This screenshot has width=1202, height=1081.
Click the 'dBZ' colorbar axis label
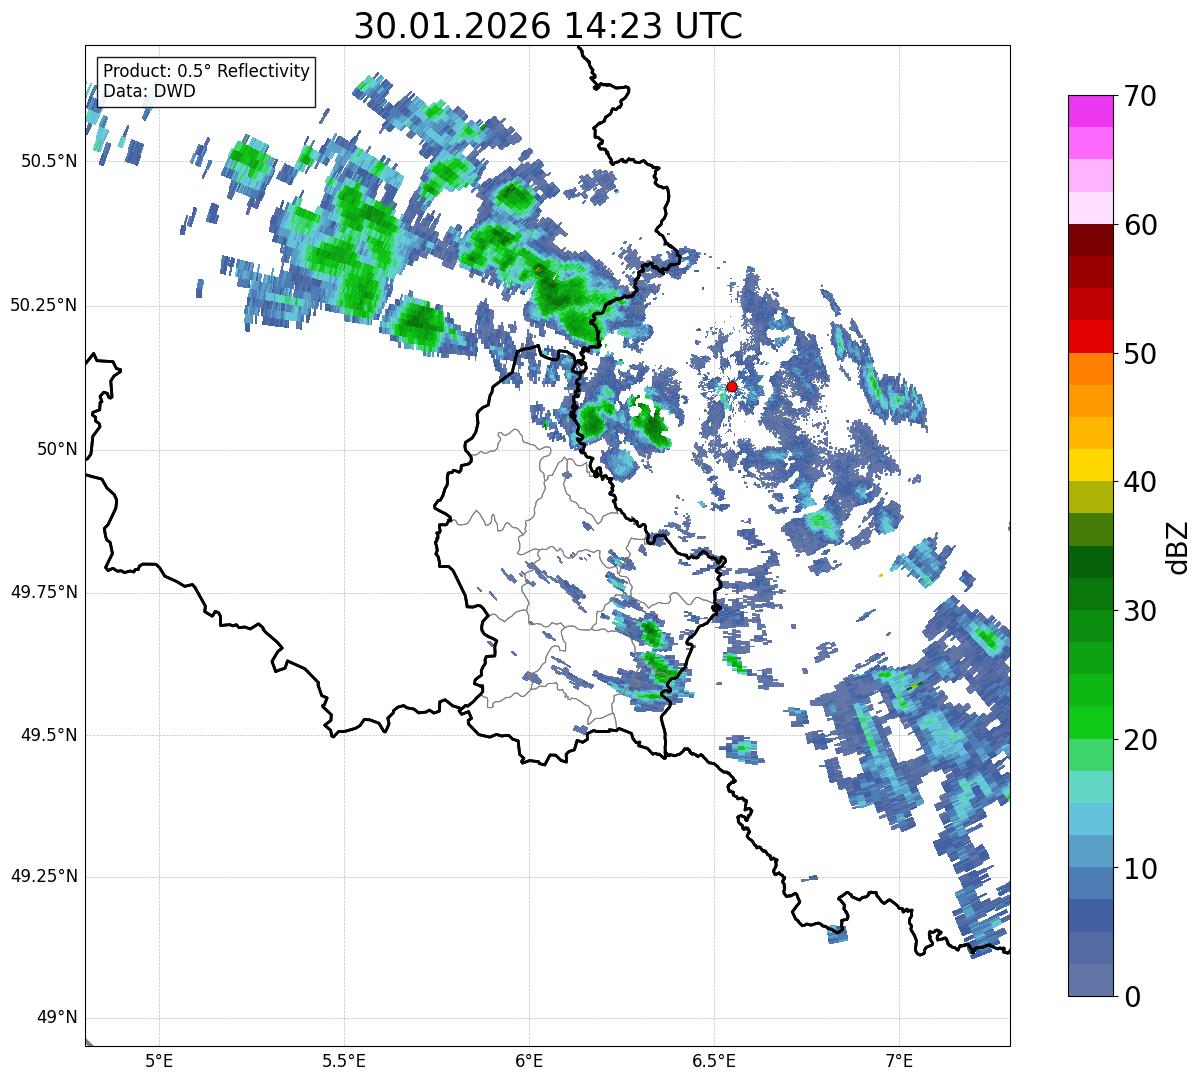(x=1178, y=546)
